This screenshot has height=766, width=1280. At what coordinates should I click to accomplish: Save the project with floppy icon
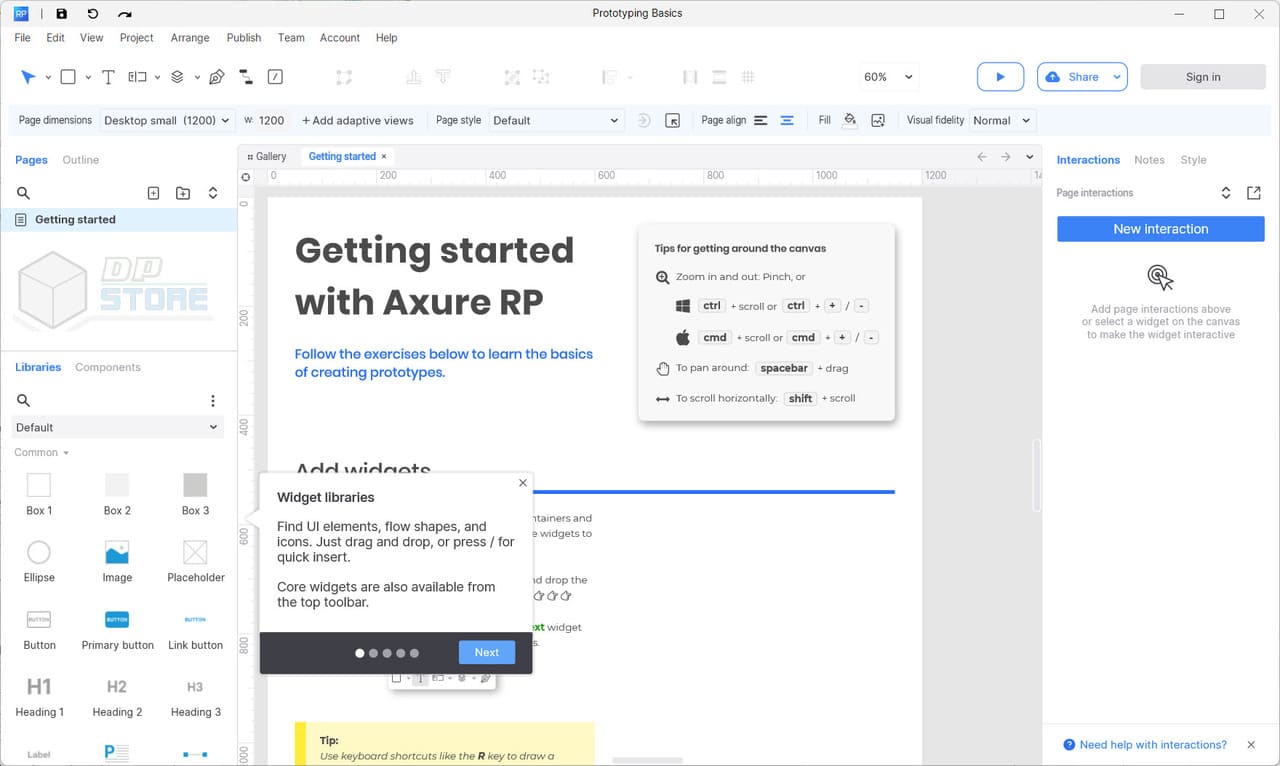click(x=61, y=14)
